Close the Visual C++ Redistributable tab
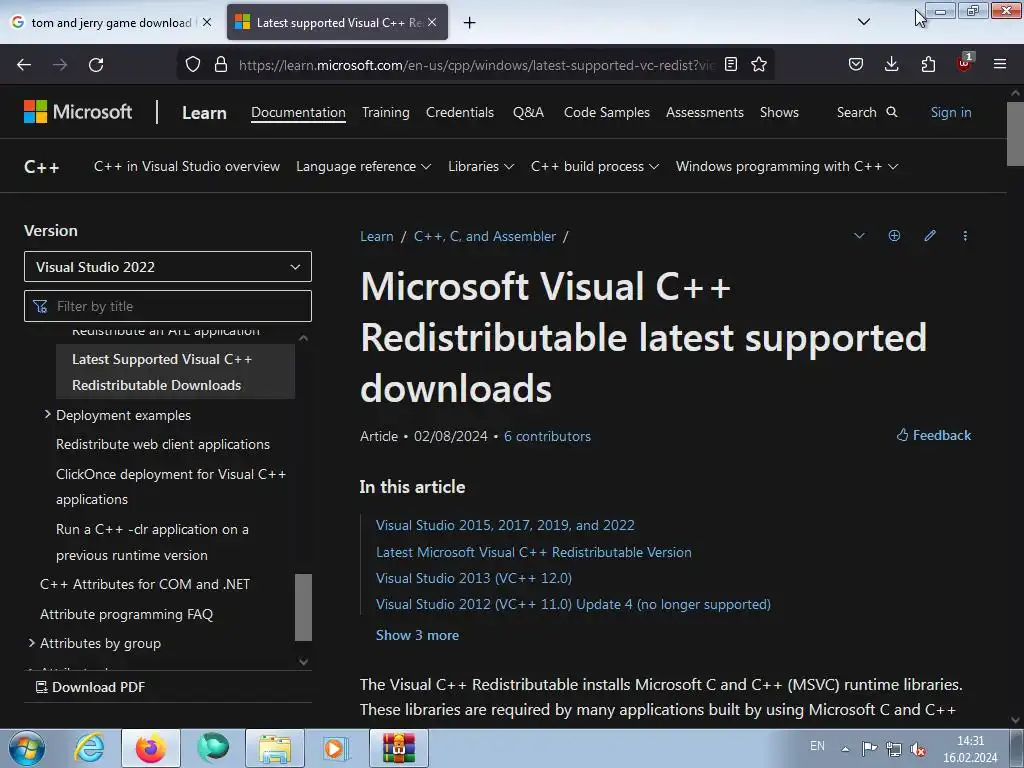The height and width of the screenshot is (768, 1024). pyautogui.click(x=432, y=22)
